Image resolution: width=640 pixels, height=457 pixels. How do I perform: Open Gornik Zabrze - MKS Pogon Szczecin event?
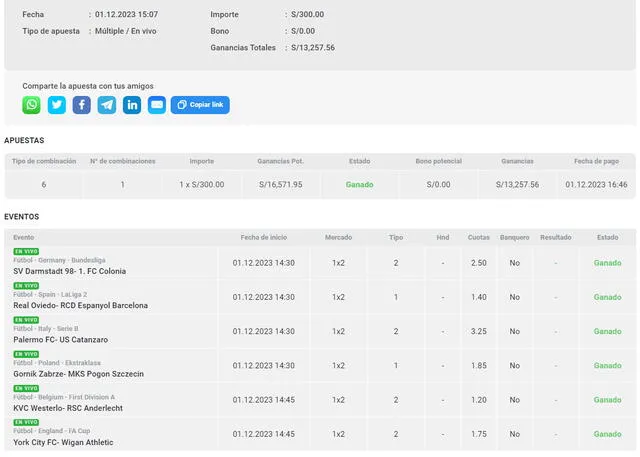(x=78, y=374)
